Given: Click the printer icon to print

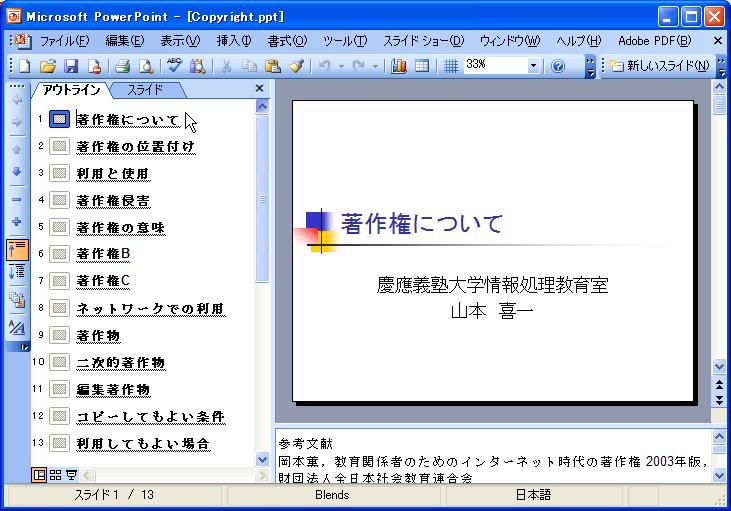Looking at the screenshot, I should pyautogui.click(x=122, y=66).
